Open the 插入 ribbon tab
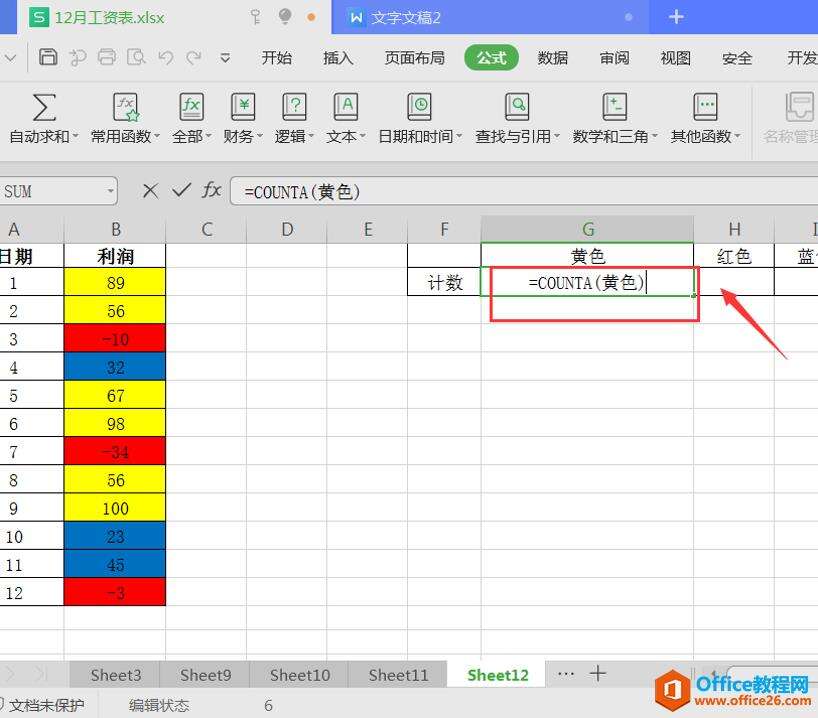818x718 pixels. 338,57
